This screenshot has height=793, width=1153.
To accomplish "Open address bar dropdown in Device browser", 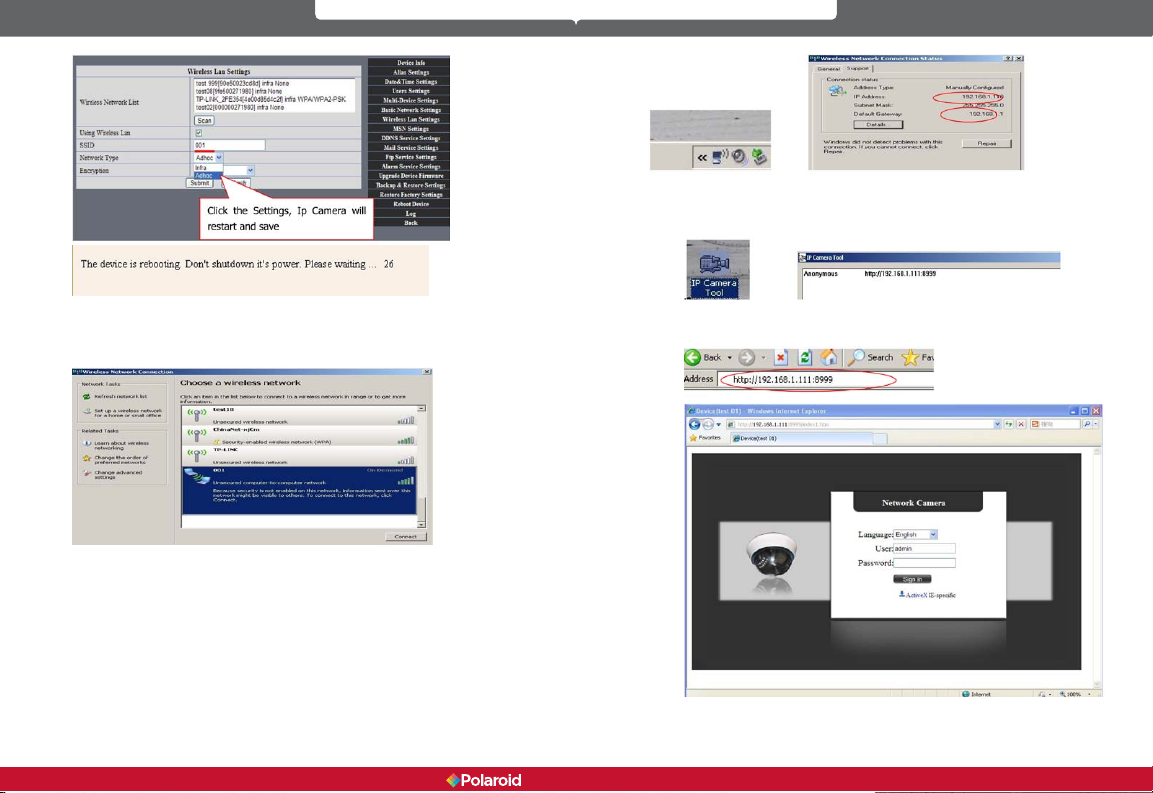I will [997, 424].
